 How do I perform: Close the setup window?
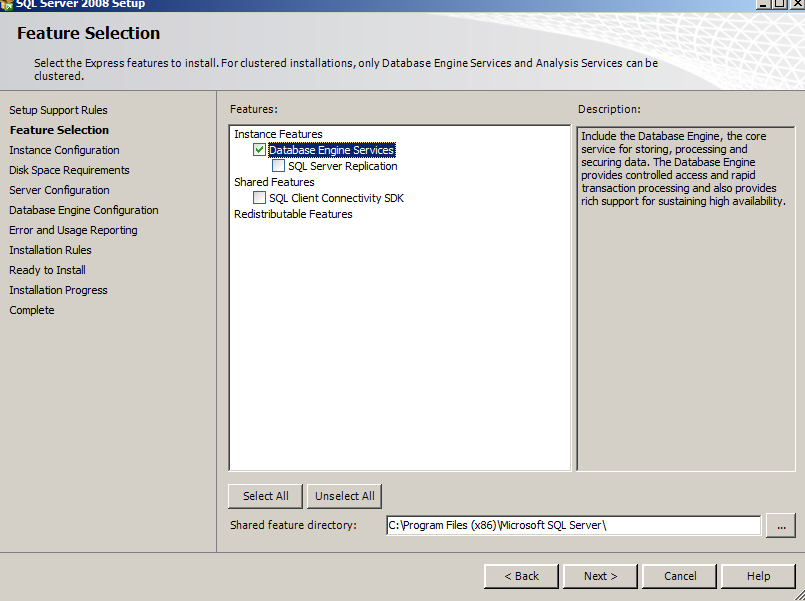click(795, 4)
